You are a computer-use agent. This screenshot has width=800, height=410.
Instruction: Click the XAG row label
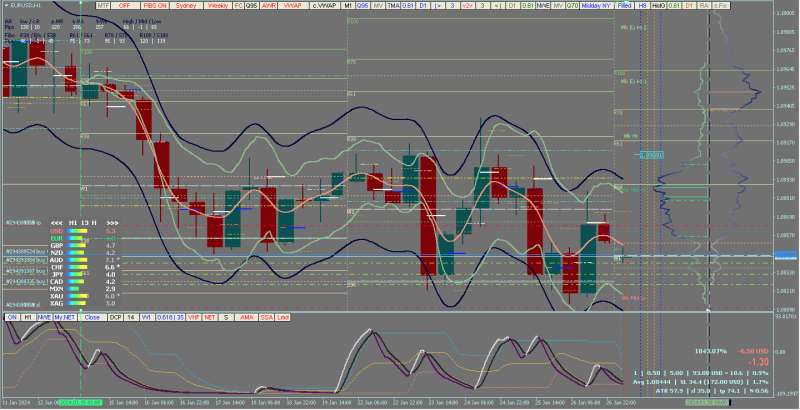(57, 303)
